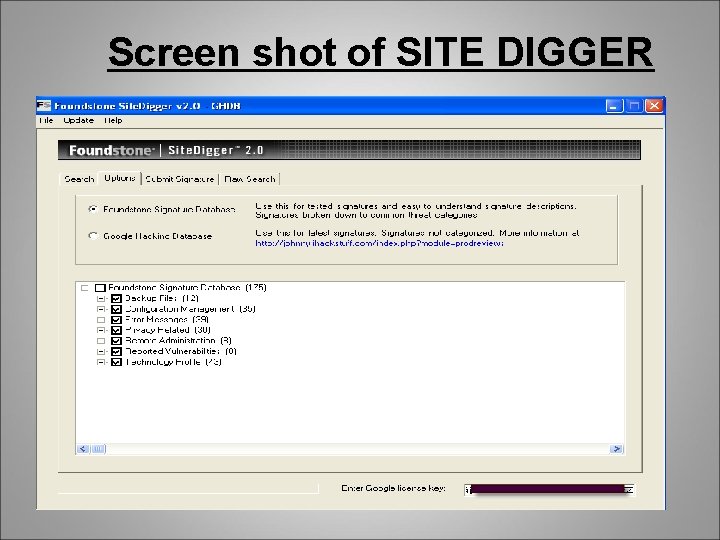720x540 pixels.
Task: Expand the Remote Administration tree node
Action: 101,341
